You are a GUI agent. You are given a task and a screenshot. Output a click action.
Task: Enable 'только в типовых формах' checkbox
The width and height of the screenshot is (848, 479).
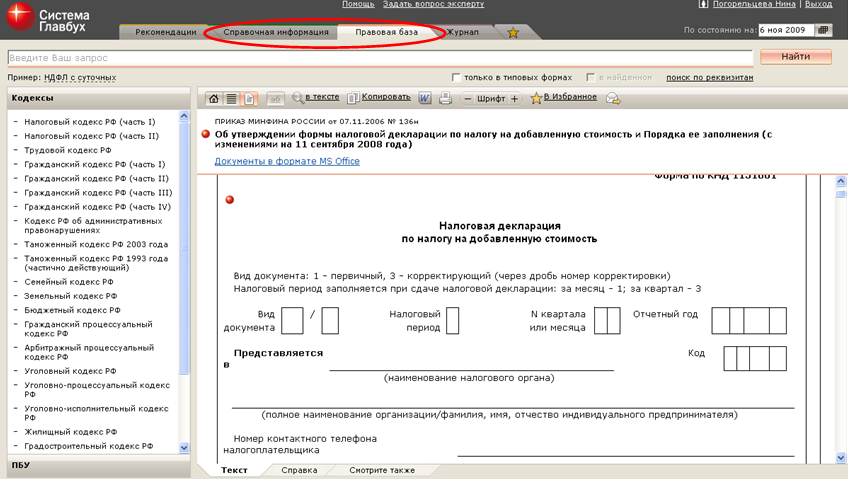point(456,77)
